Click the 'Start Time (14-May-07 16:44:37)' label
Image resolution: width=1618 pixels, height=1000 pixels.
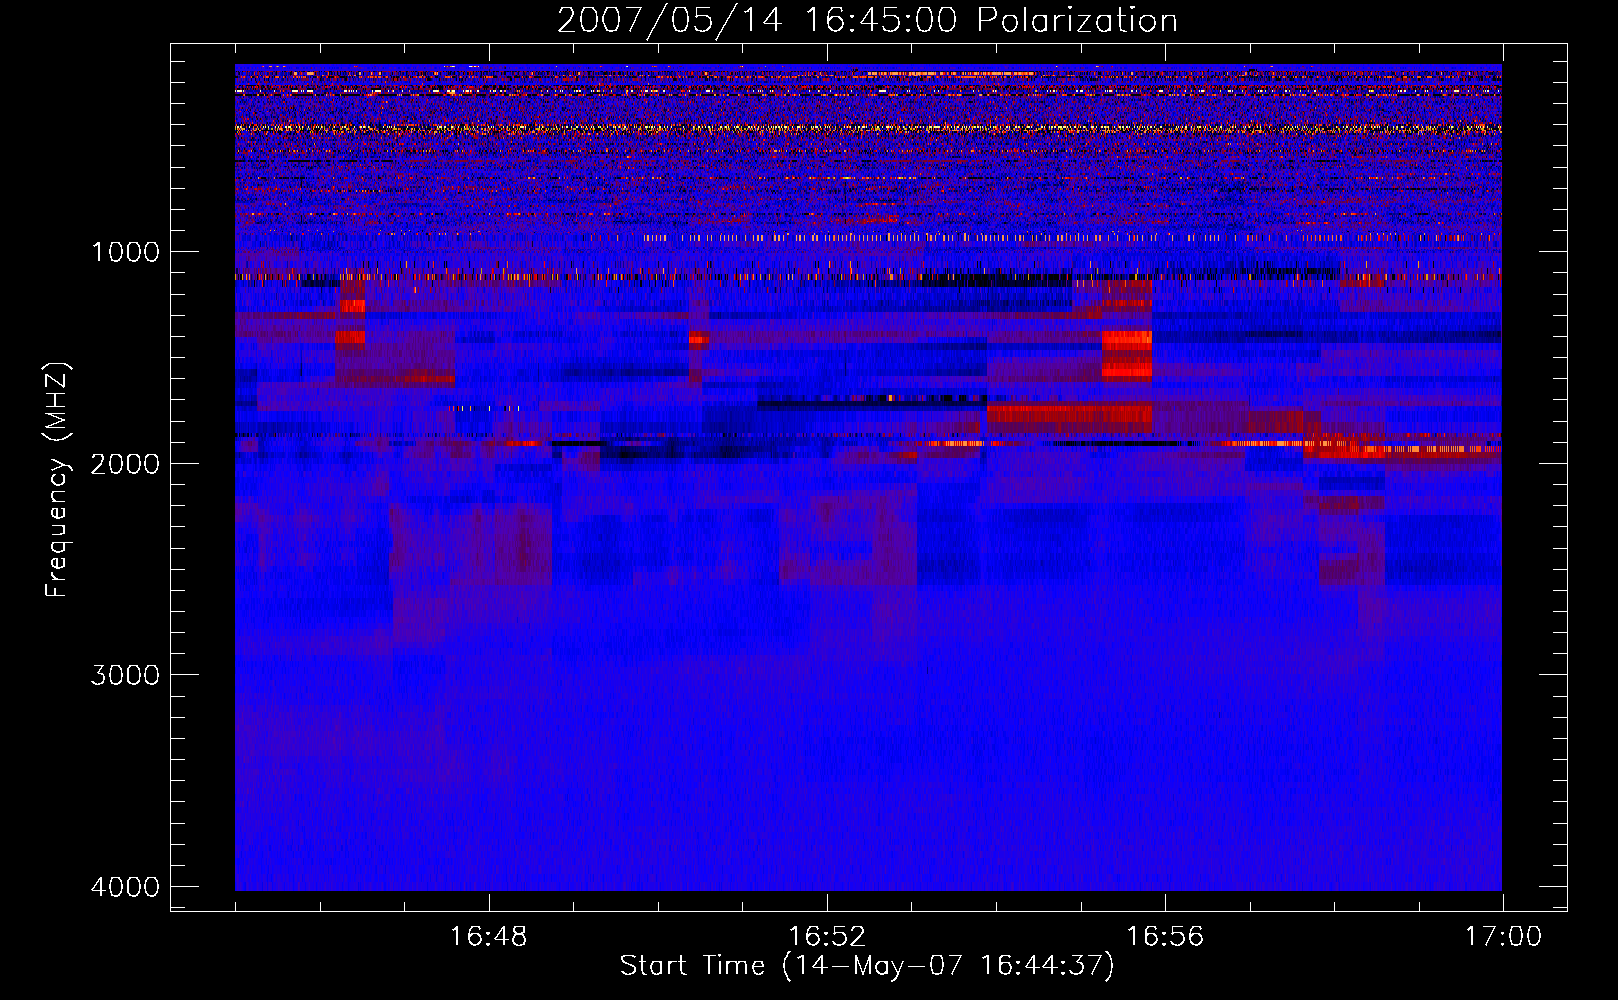867,966
